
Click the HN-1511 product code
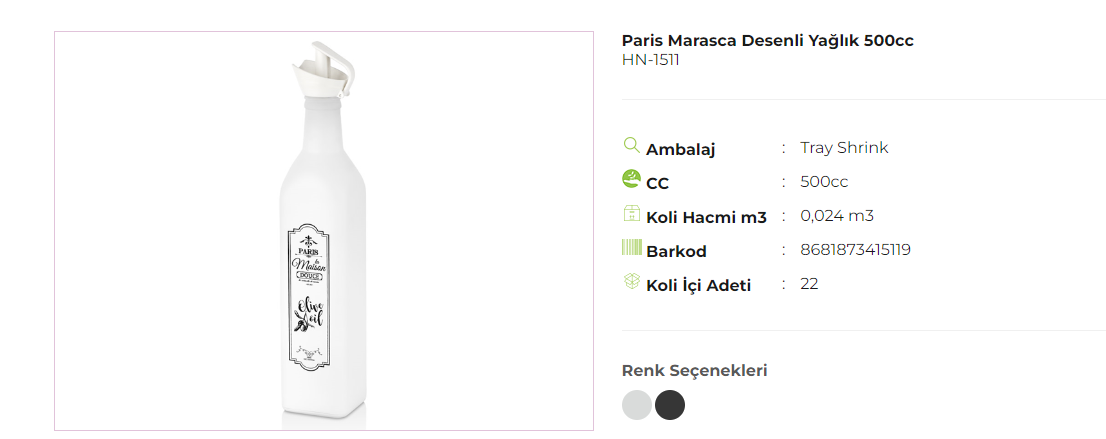pos(651,60)
